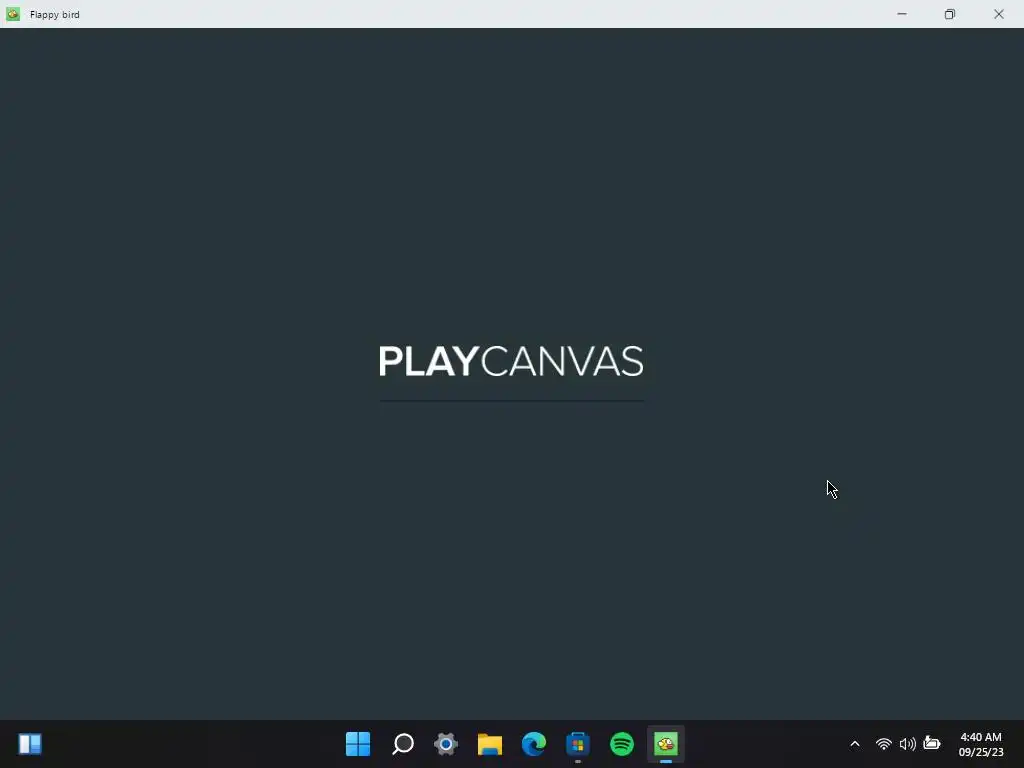Viewport: 1024px width, 768px height.
Task: Open taskbar Search magnifier
Action: point(402,744)
